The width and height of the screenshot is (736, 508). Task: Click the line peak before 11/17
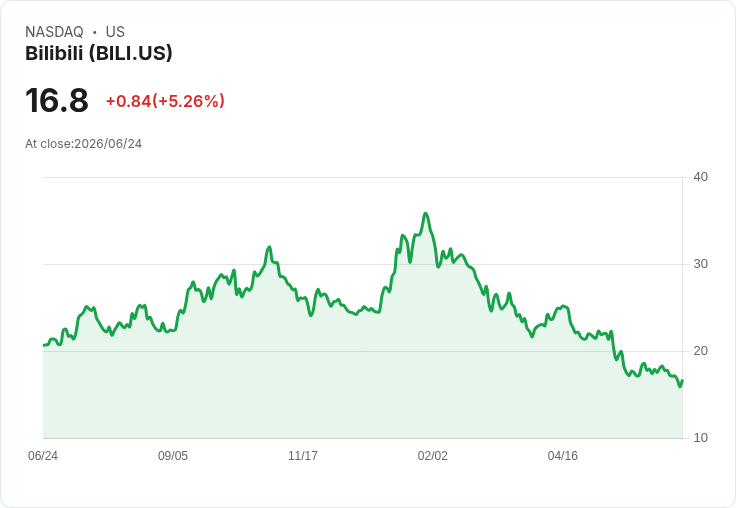(x=269, y=247)
